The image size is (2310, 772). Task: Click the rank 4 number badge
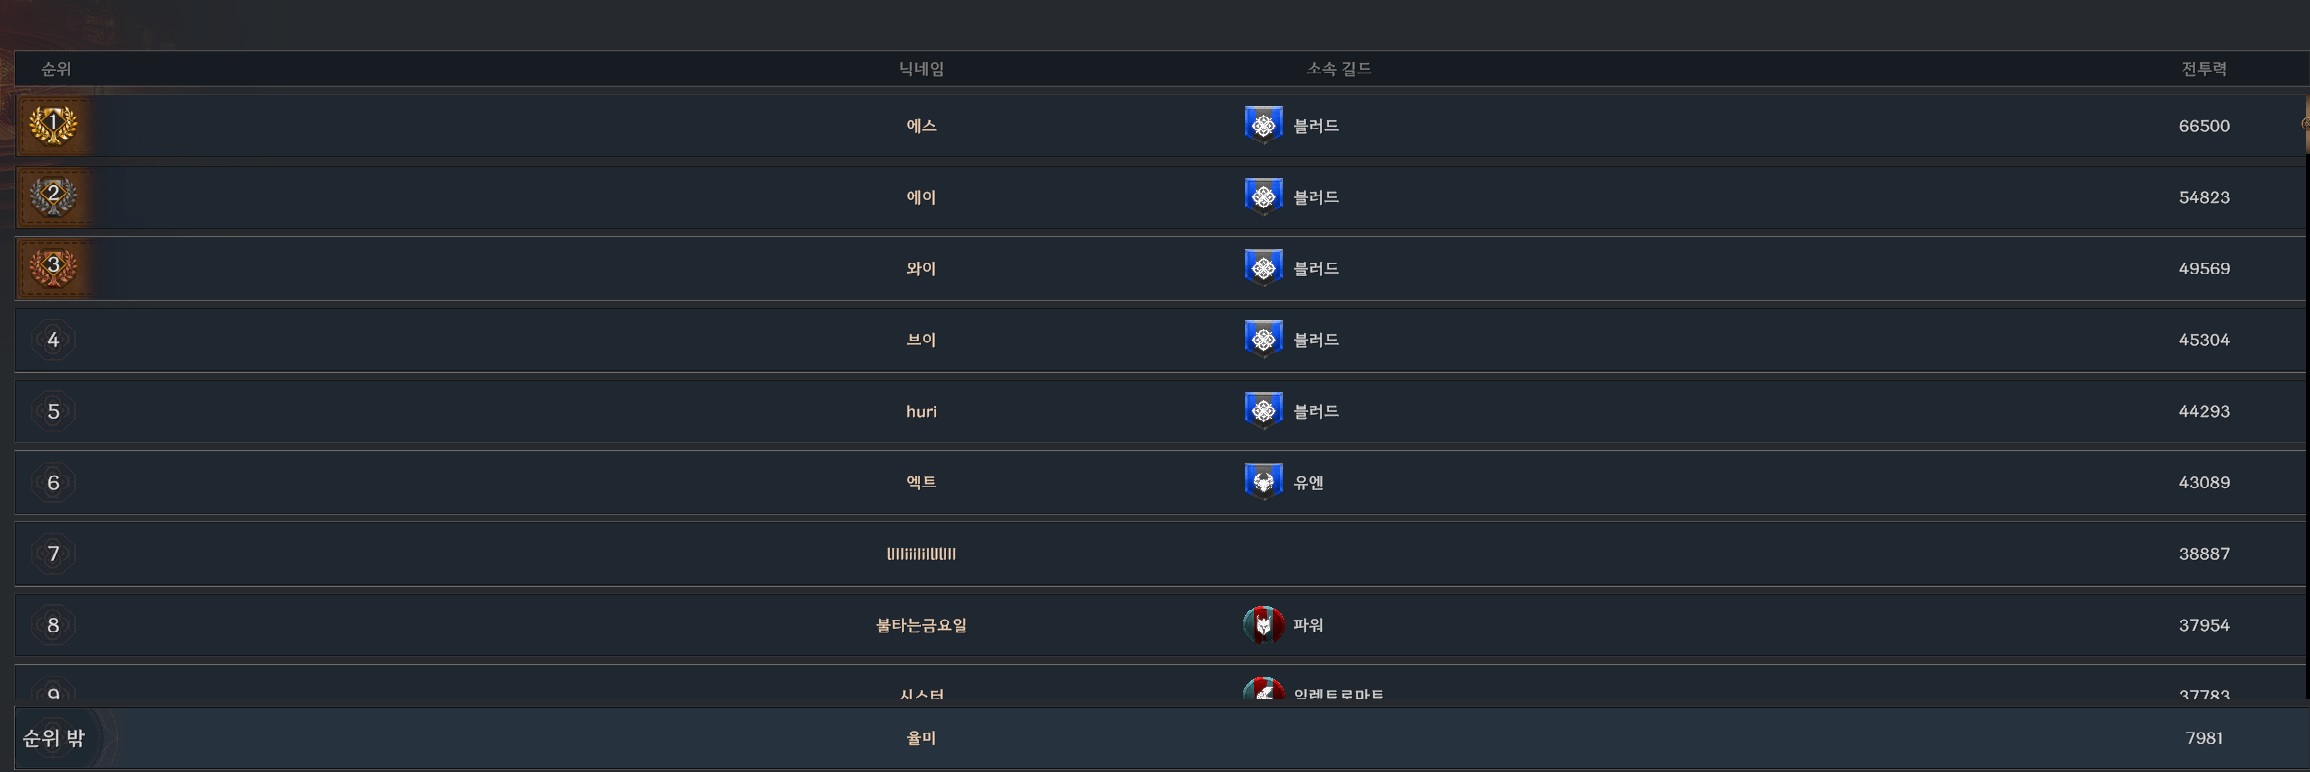(53, 340)
